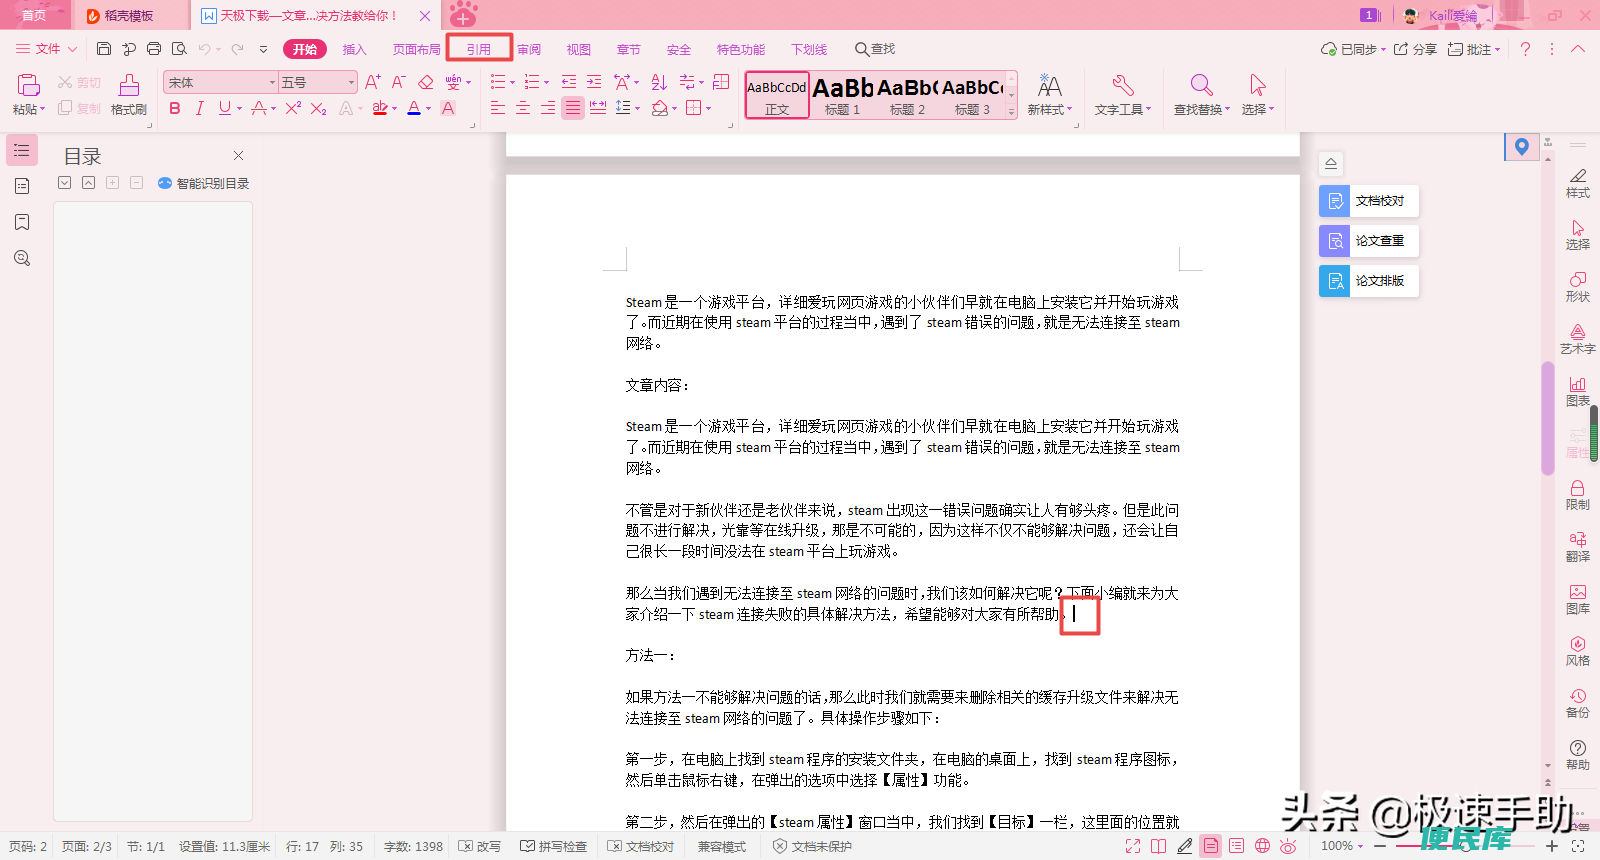
Task: Click the print icon in quick toolbar
Action: pos(153,49)
